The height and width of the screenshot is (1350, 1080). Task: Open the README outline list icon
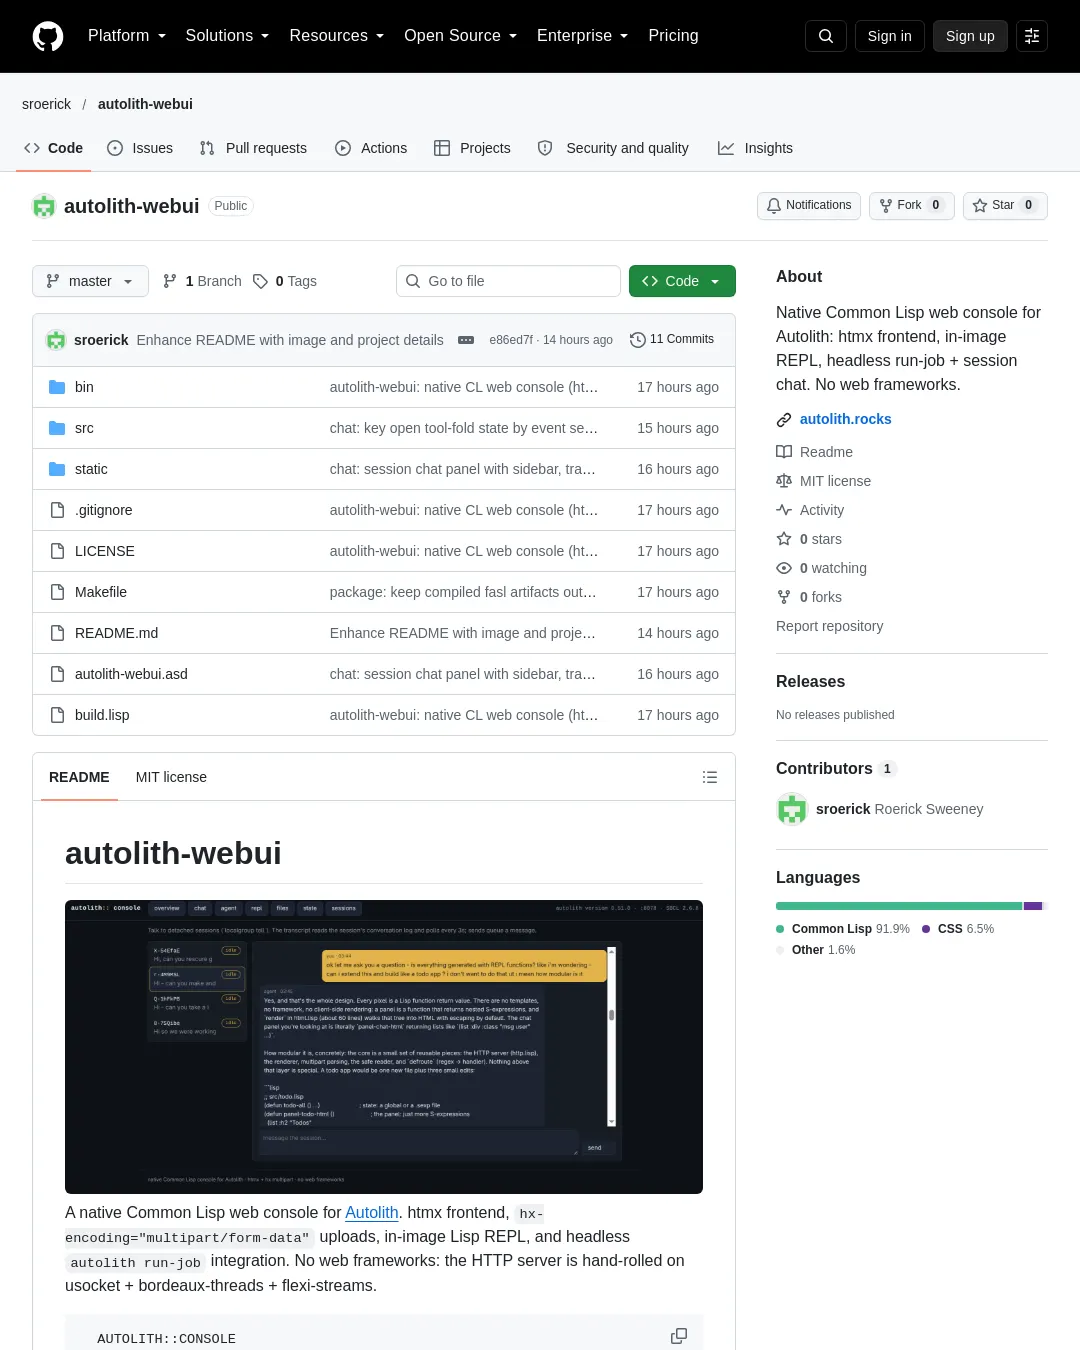click(710, 777)
